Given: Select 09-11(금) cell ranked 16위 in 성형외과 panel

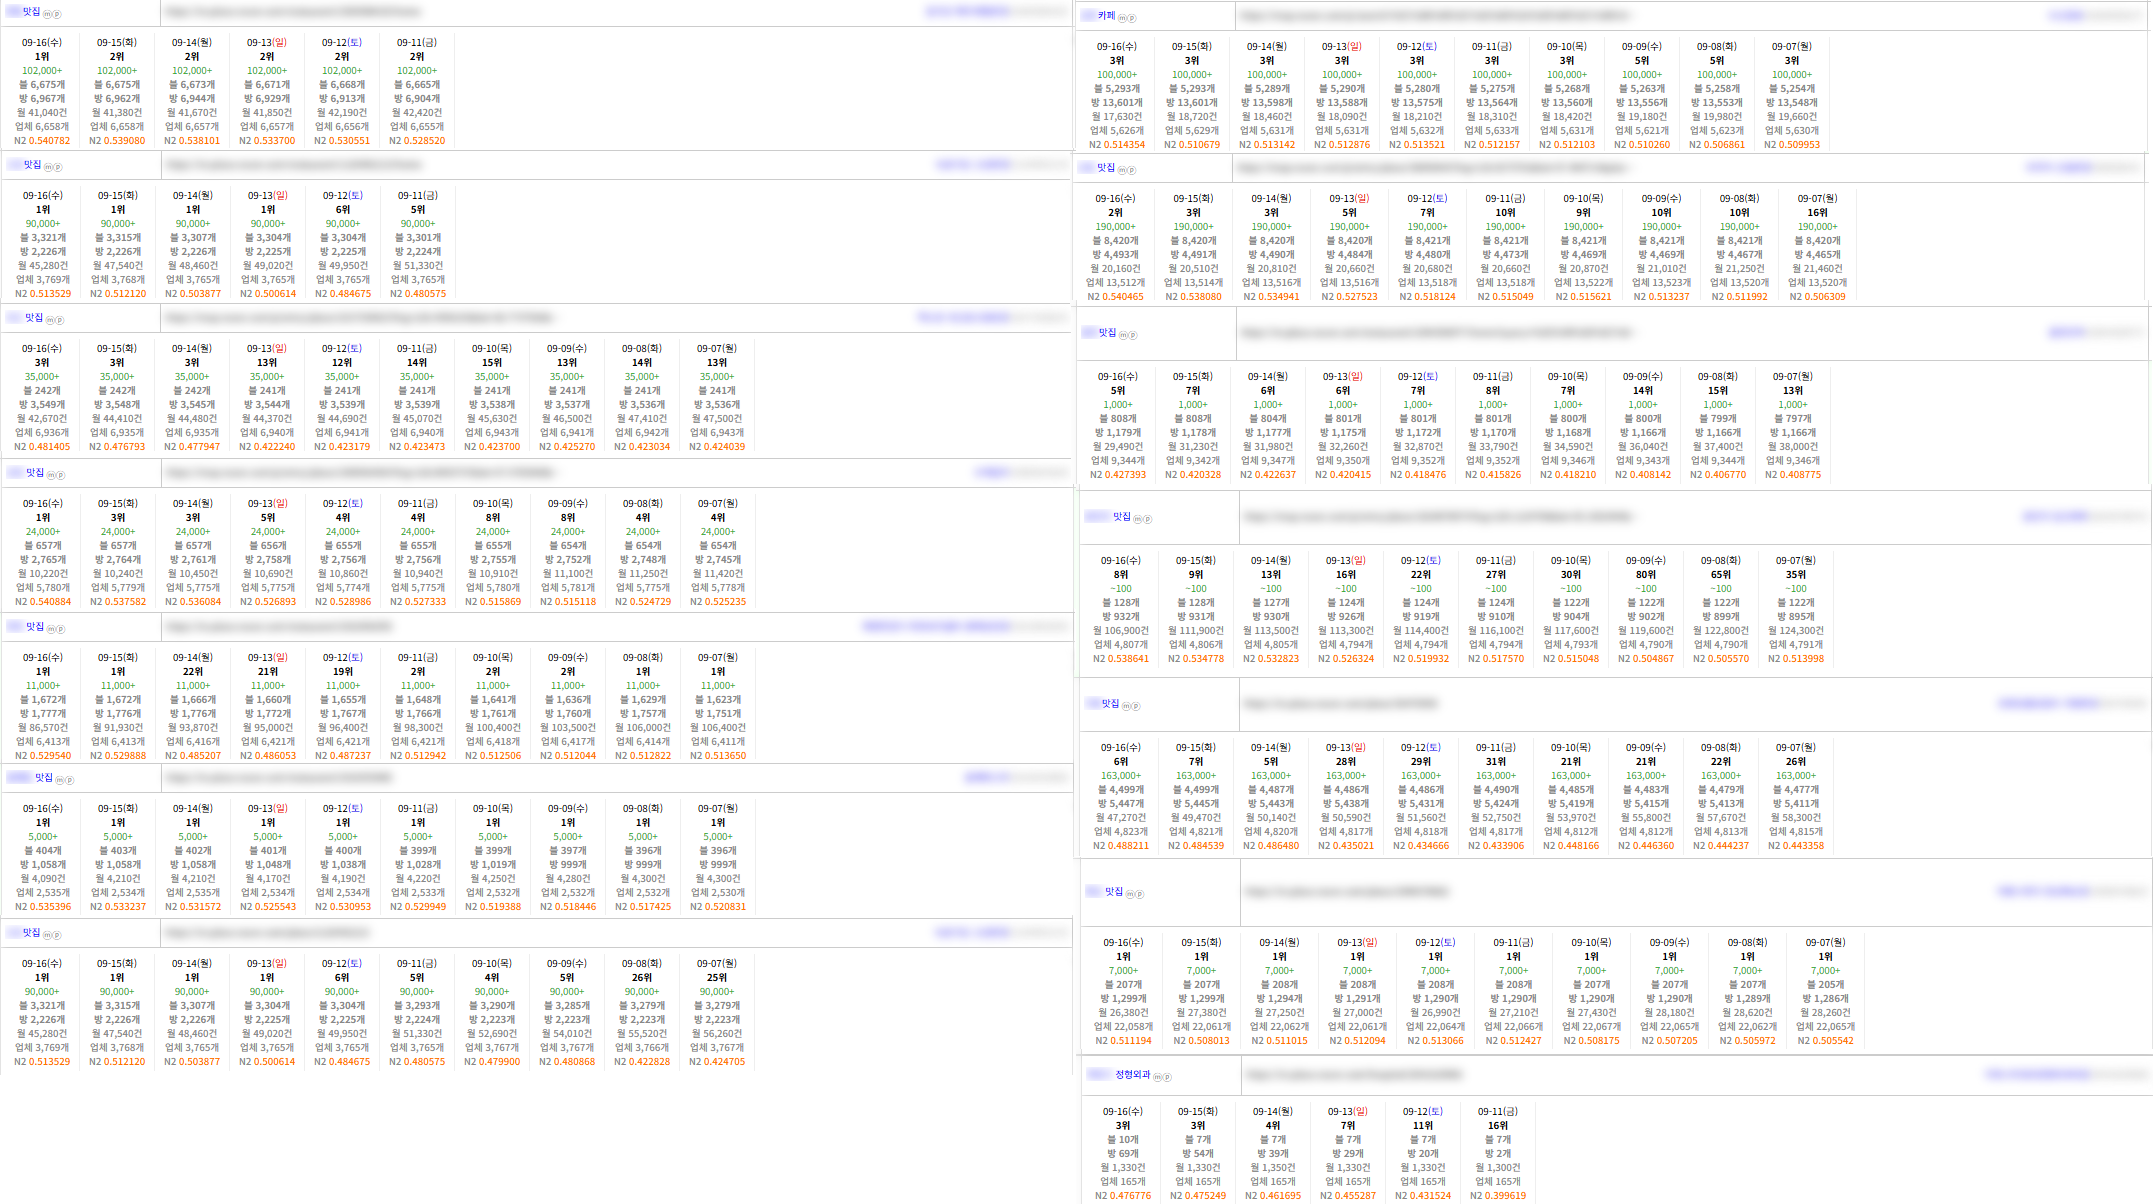Looking at the screenshot, I should pyautogui.click(x=1497, y=1153).
